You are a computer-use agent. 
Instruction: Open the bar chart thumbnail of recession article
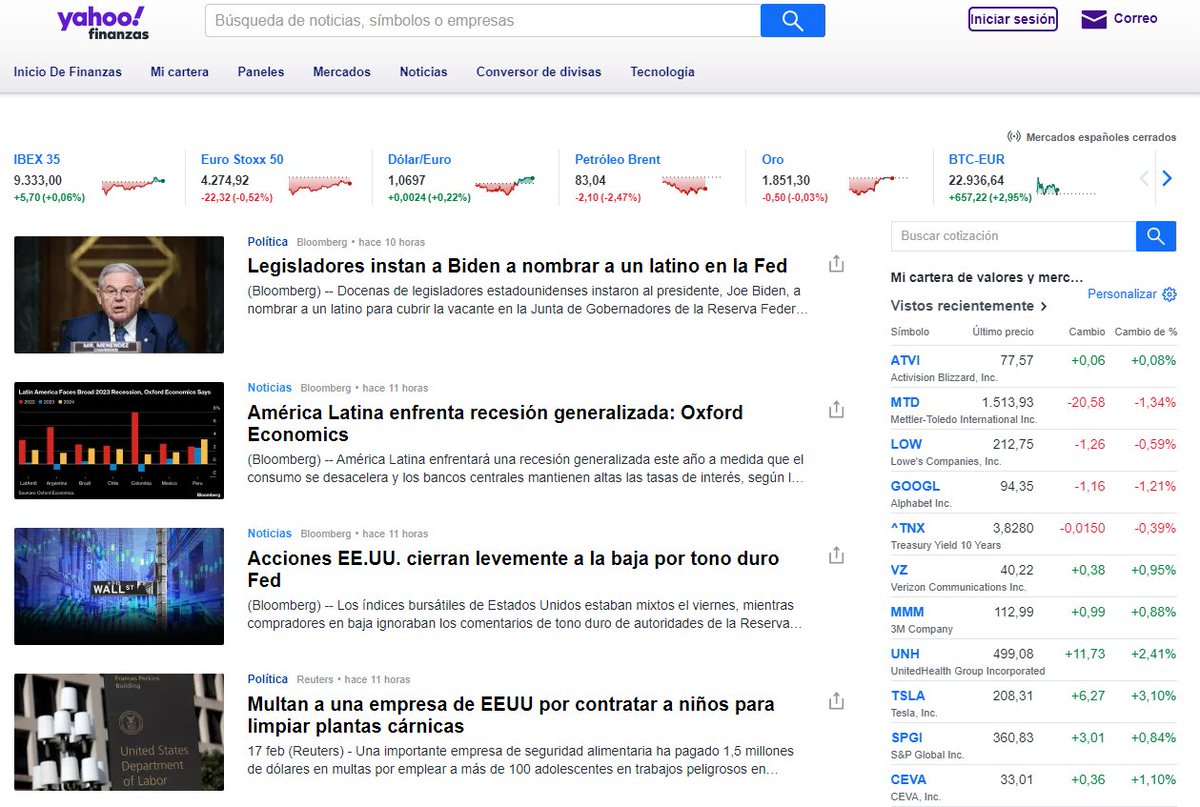pos(119,441)
